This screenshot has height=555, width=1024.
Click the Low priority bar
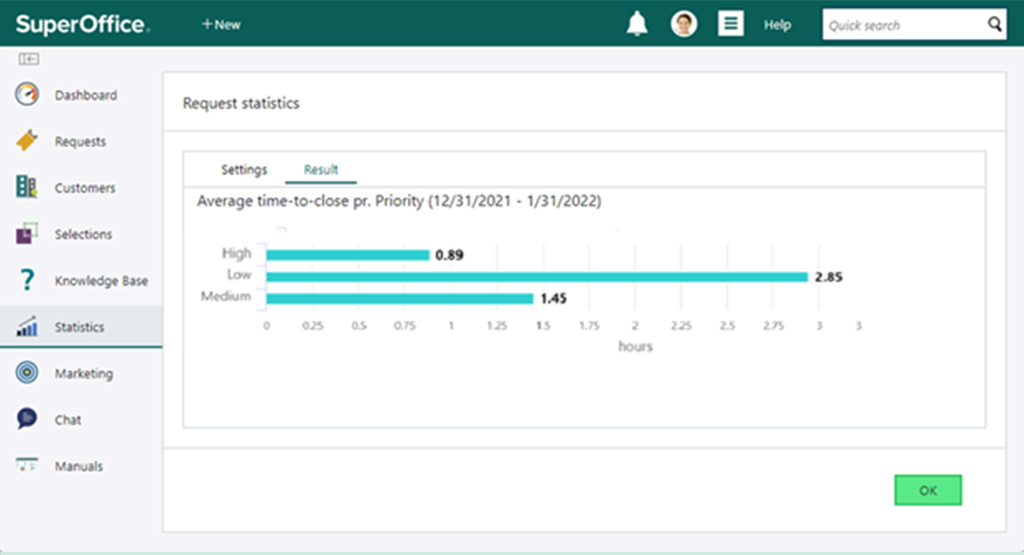[537, 277]
